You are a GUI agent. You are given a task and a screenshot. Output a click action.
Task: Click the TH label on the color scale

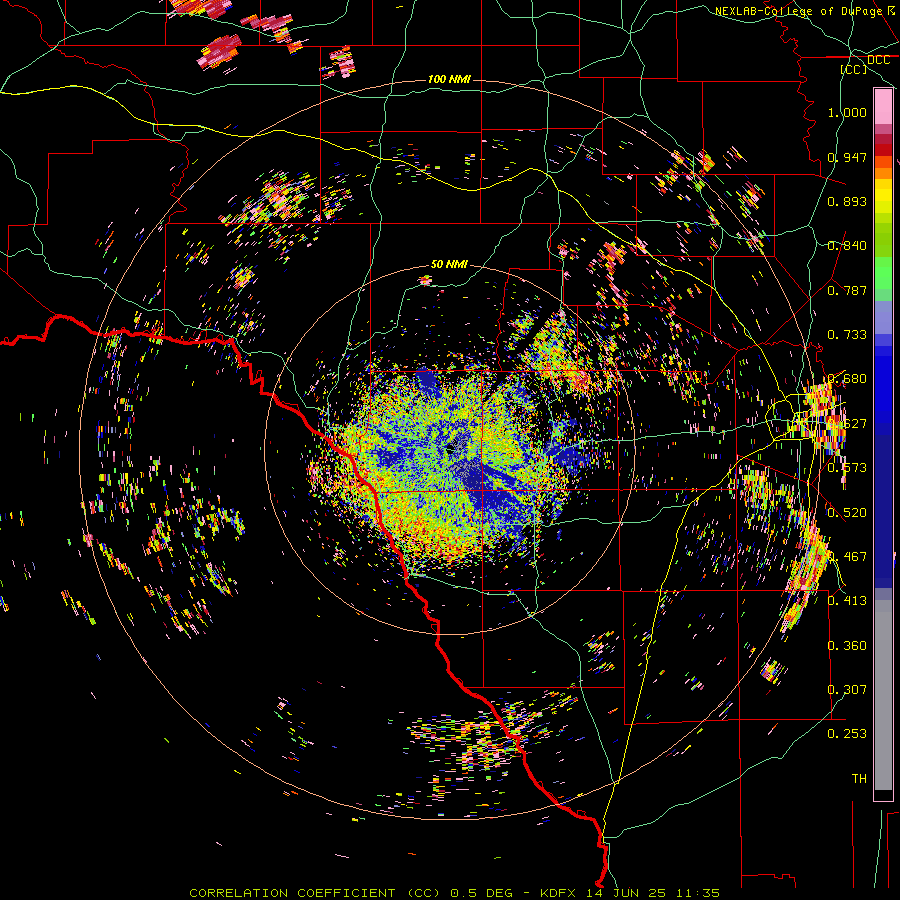[859, 779]
